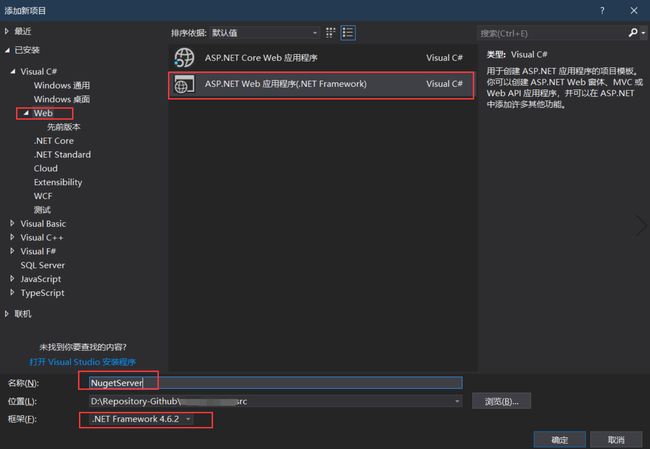
Task: Expand the Visual Basic node
Action: pos(12,223)
